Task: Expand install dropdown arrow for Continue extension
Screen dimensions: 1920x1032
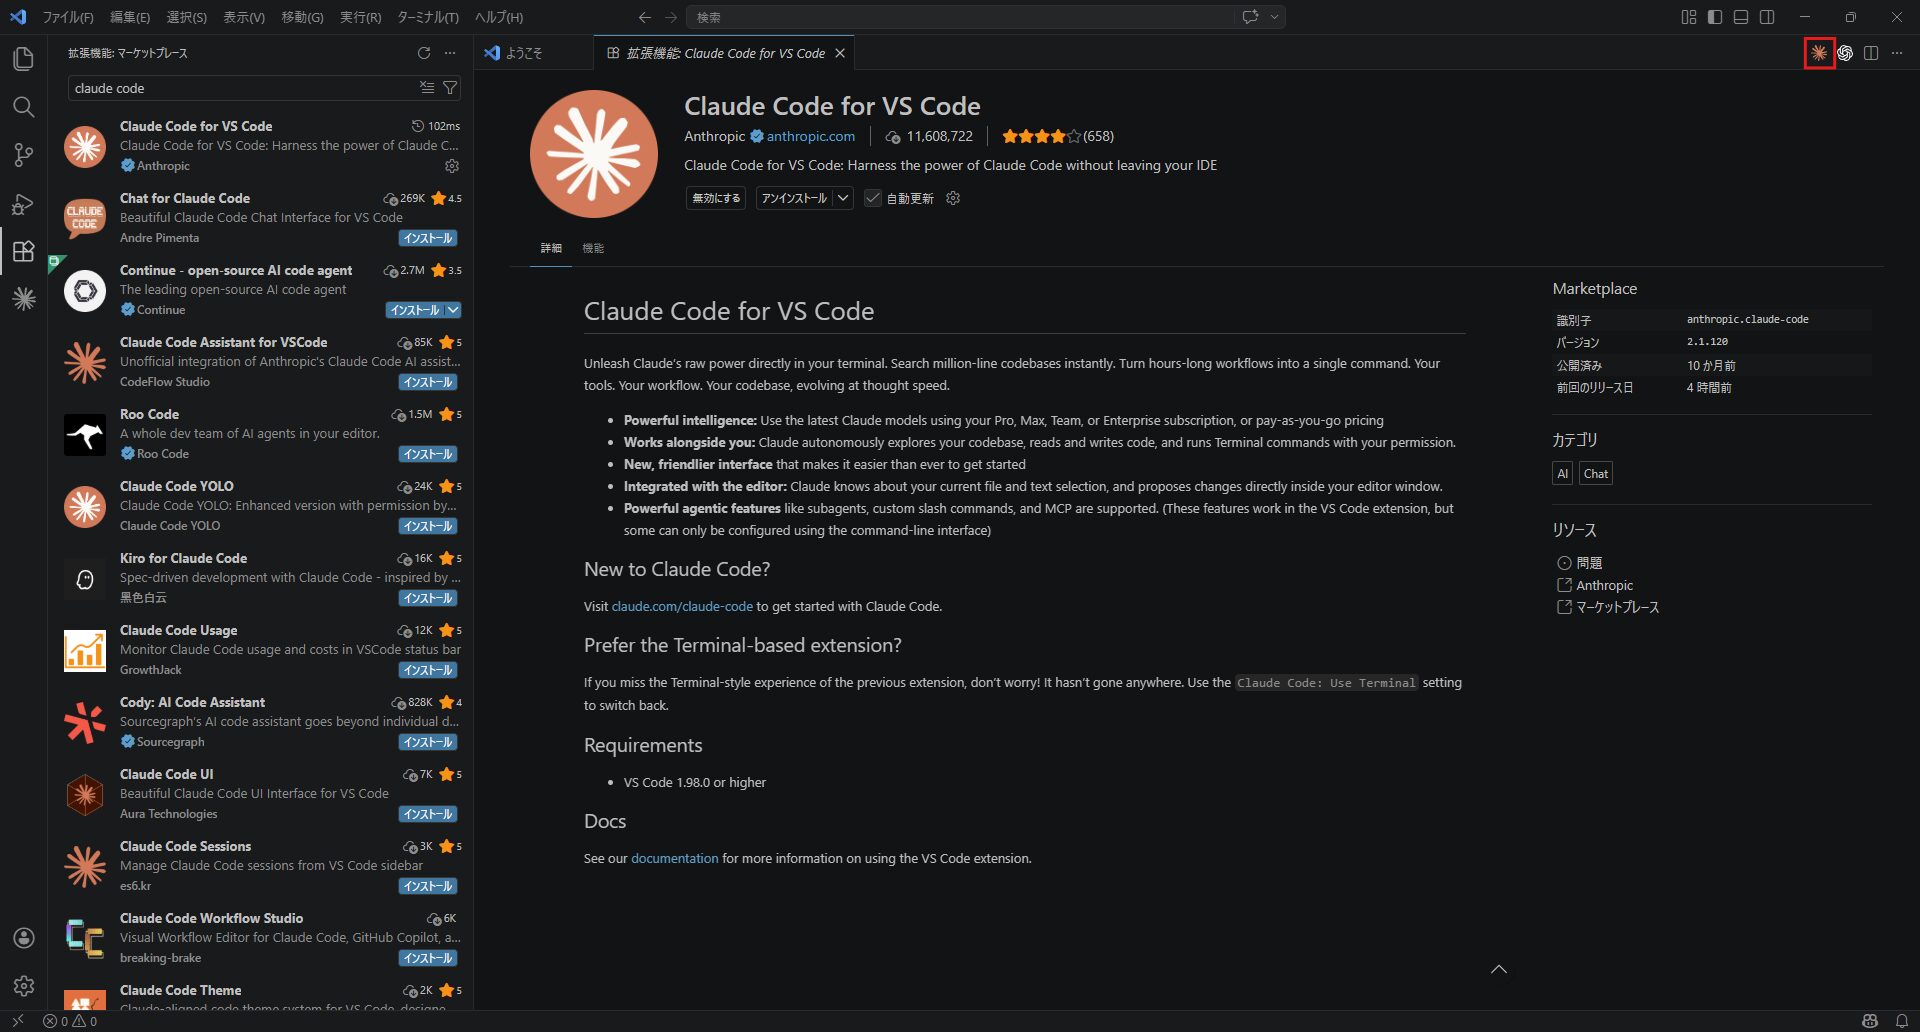Action: [x=453, y=310]
